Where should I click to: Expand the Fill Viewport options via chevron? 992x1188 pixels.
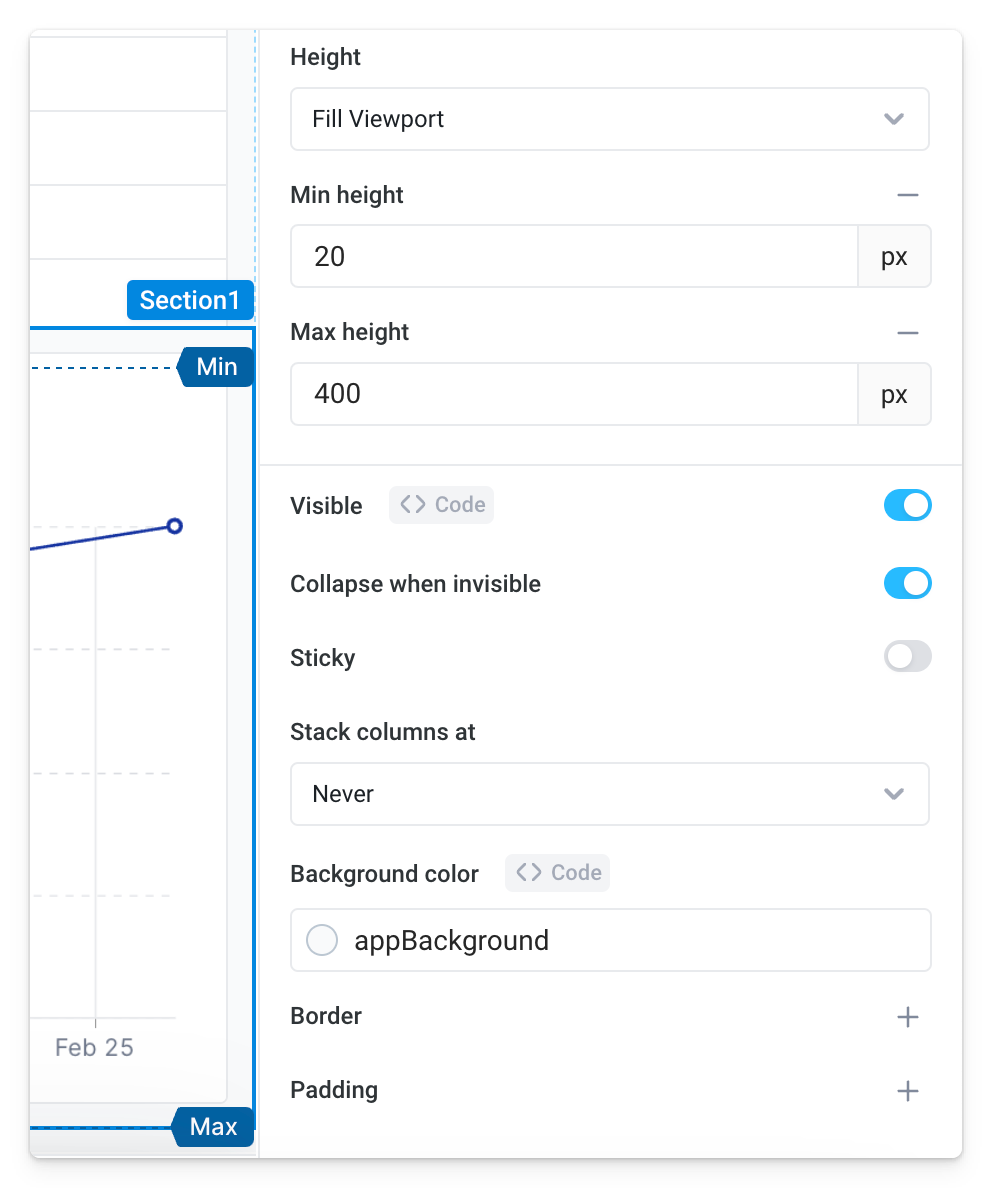pos(893,118)
